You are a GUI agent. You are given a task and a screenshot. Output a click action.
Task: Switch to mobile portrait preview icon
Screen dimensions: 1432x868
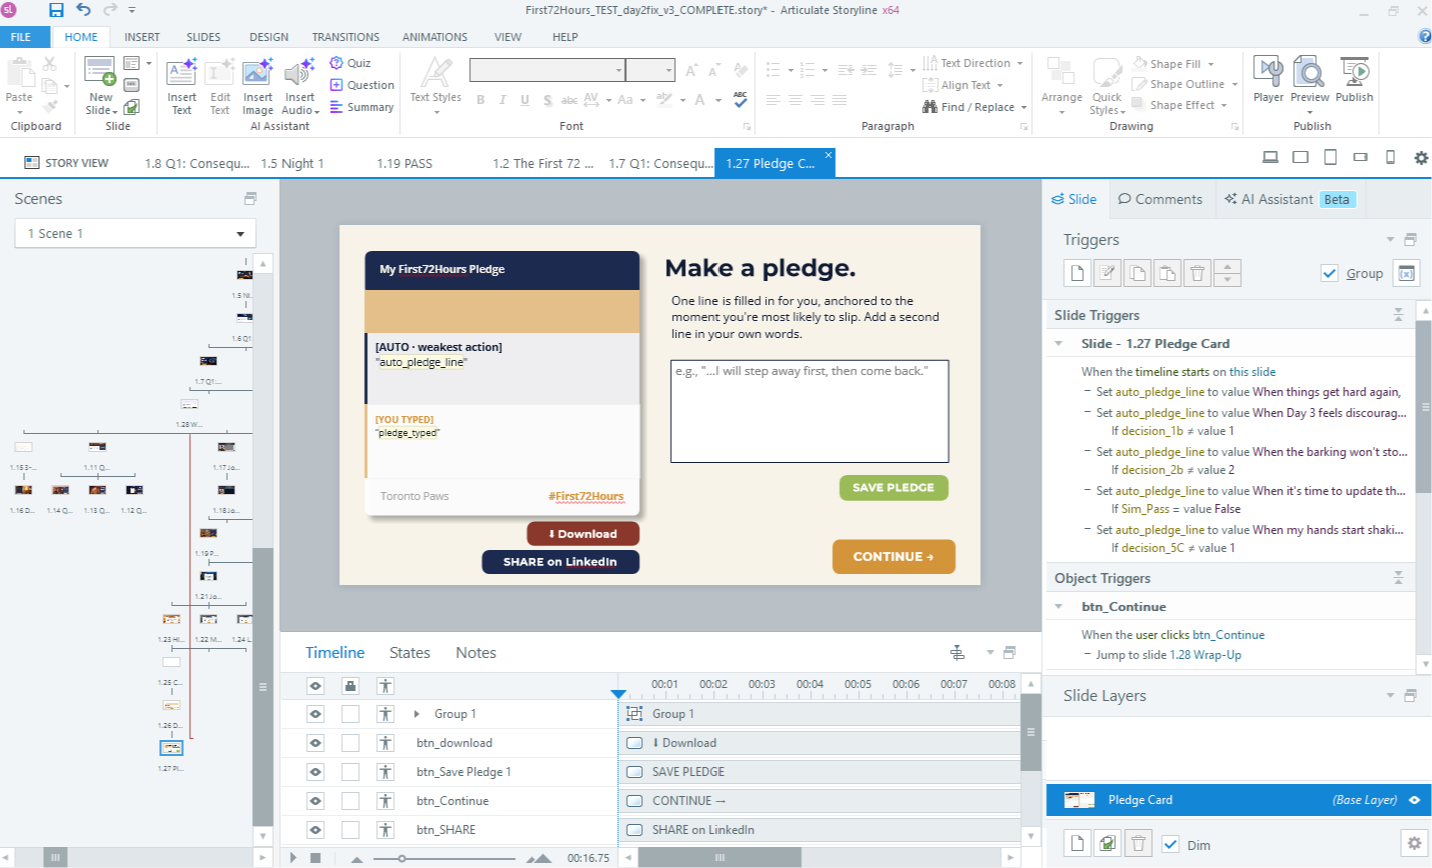(x=1390, y=157)
